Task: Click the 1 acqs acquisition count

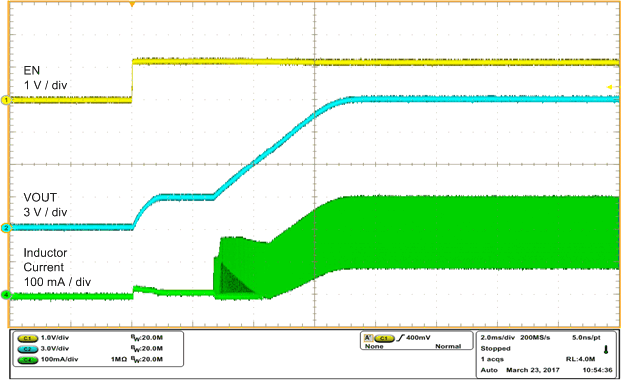Action: click(492, 359)
